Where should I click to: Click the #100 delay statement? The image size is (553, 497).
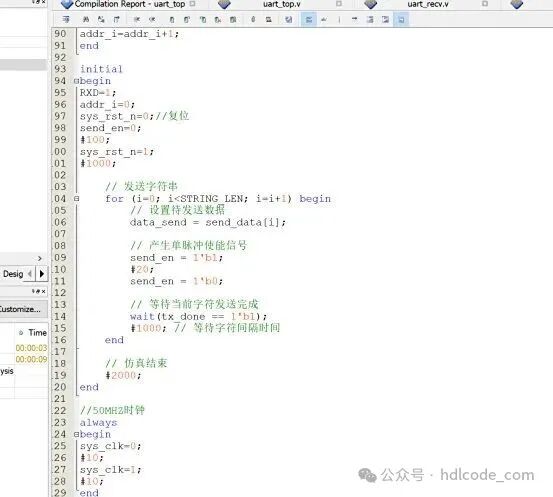pyautogui.click(x=95, y=140)
